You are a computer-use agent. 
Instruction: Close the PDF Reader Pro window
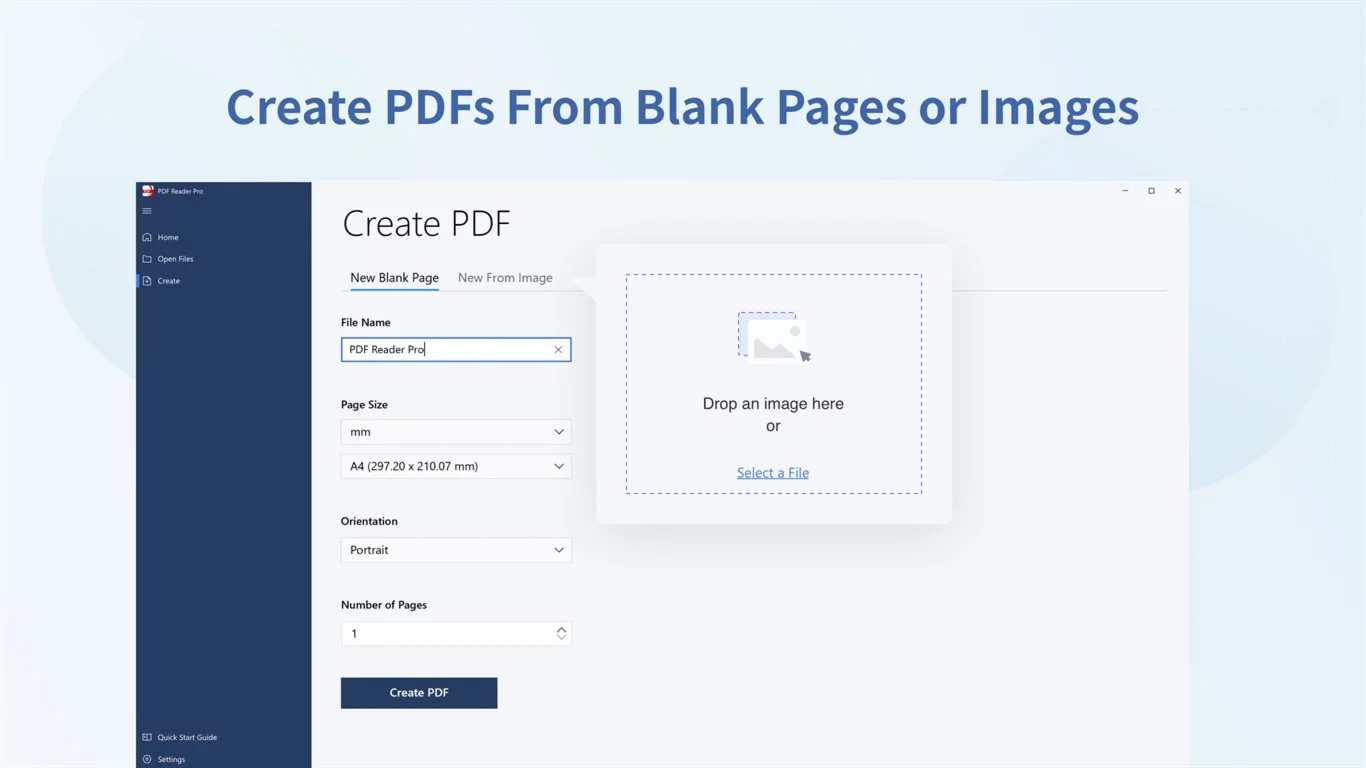[x=1178, y=190]
